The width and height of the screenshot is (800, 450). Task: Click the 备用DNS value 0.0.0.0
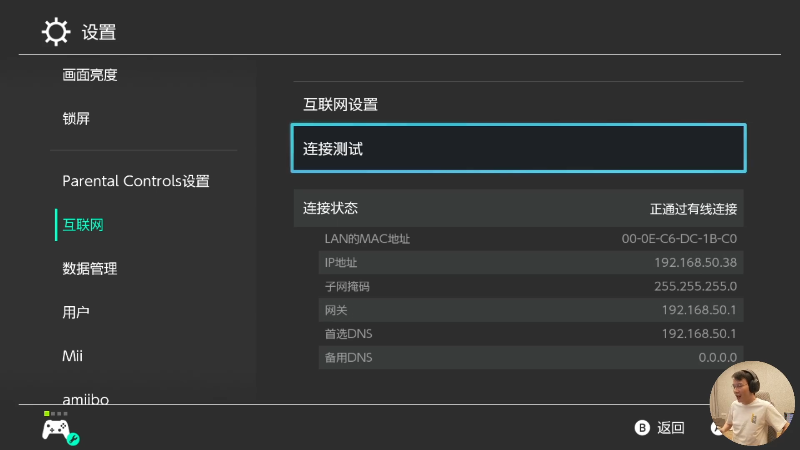(717, 358)
